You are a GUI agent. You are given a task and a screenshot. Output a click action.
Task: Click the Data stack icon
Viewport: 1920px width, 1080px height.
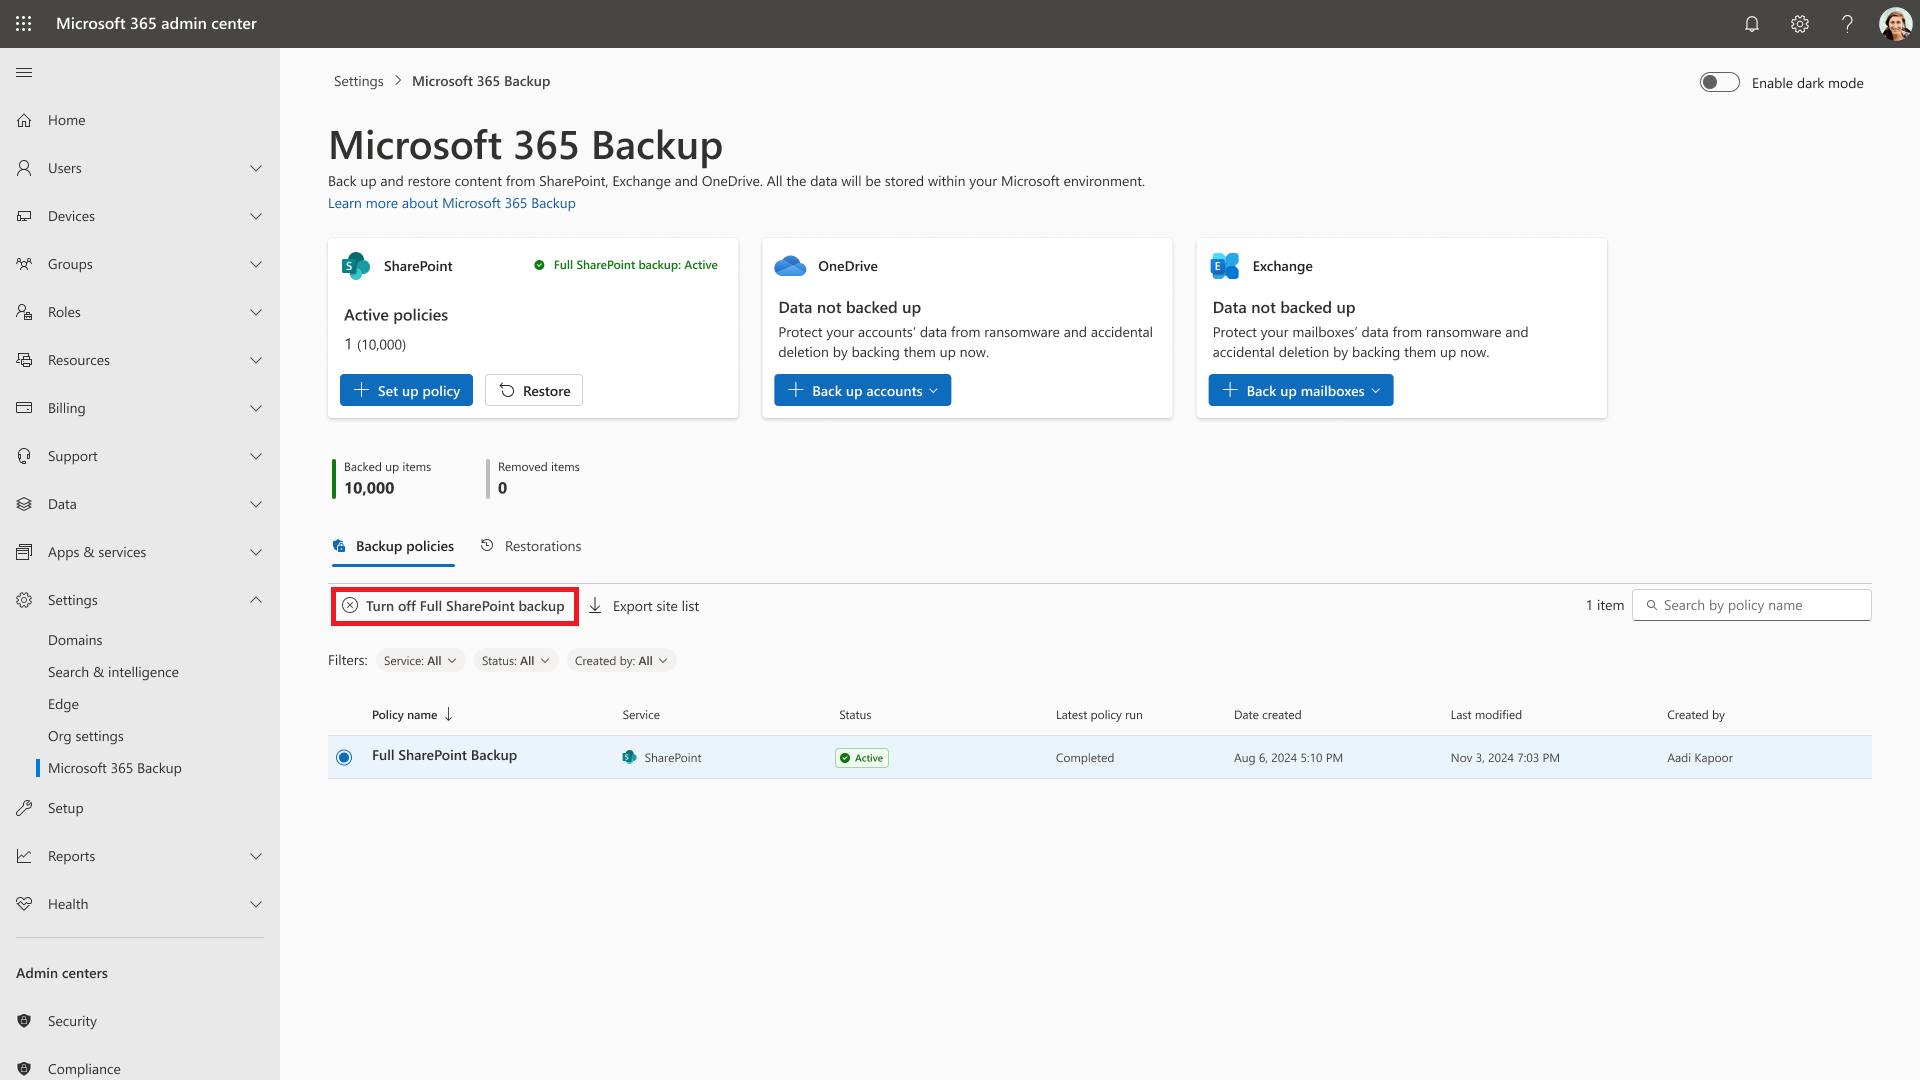click(x=24, y=504)
